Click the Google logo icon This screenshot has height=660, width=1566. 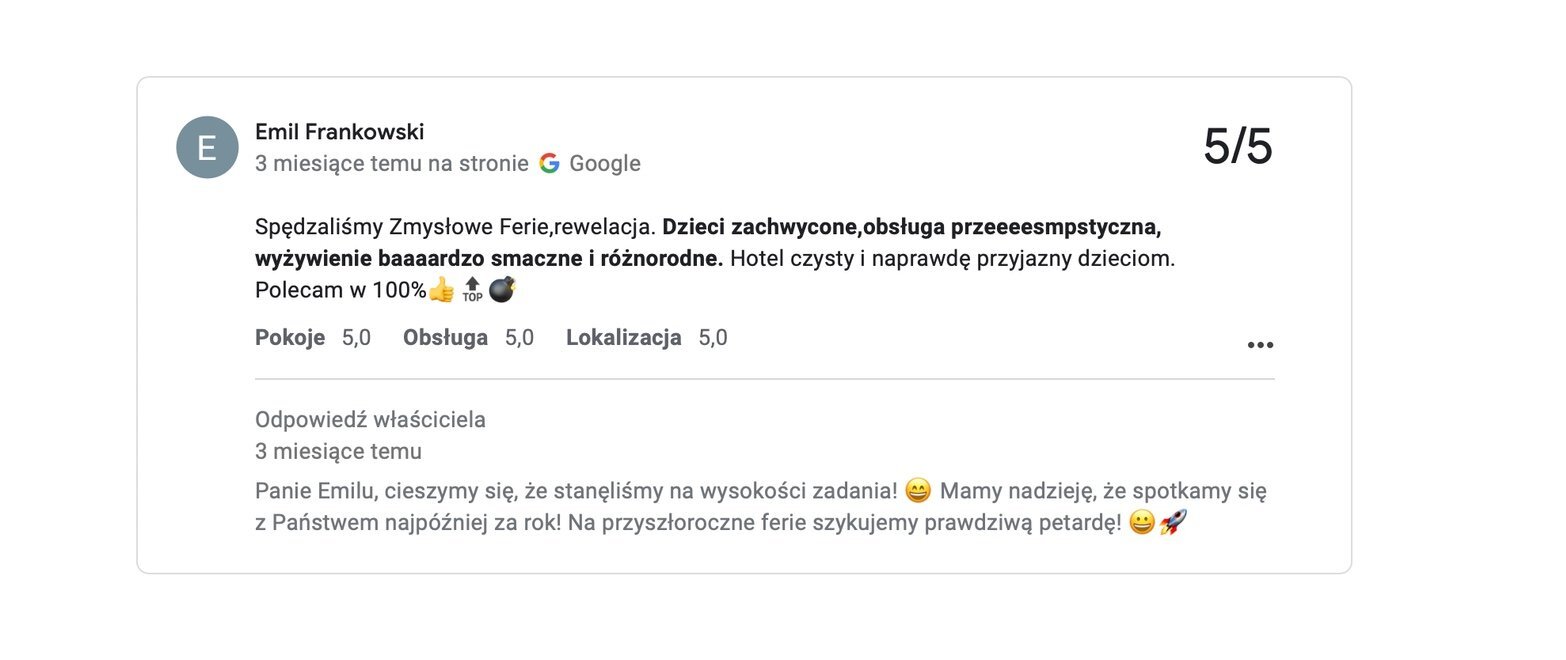pyautogui.click(x=549, y=163)
